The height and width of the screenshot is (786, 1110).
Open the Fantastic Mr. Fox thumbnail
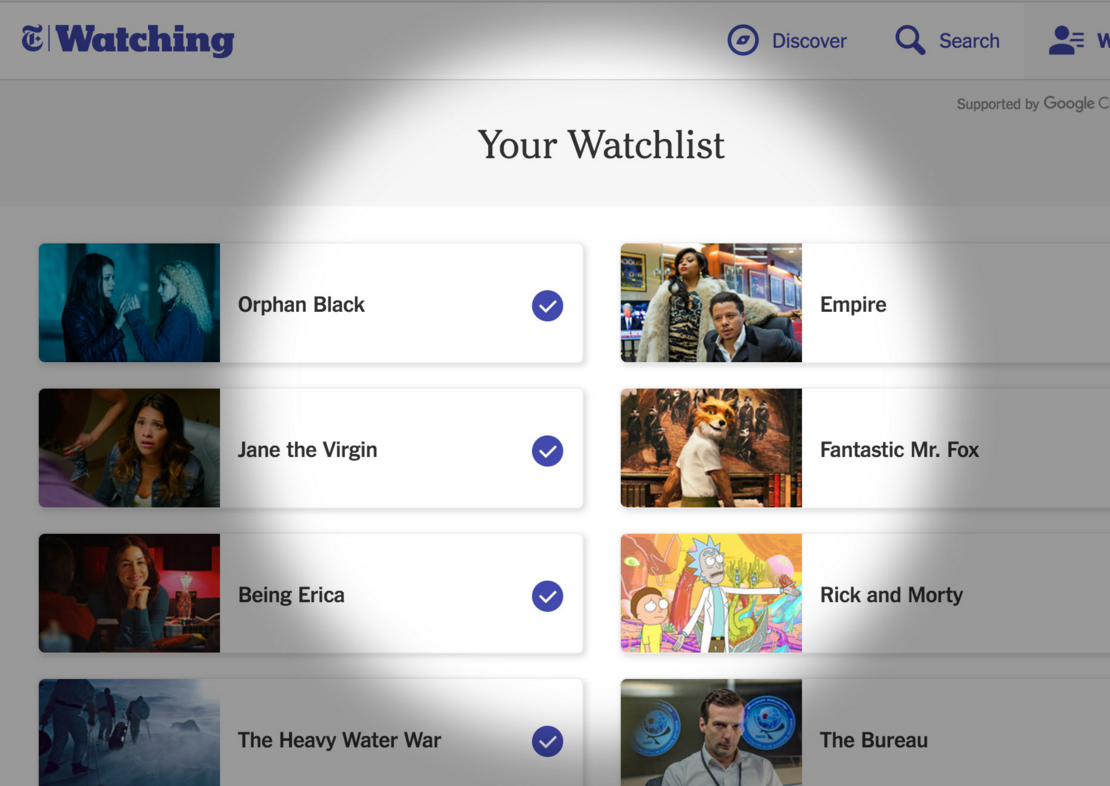711,448
